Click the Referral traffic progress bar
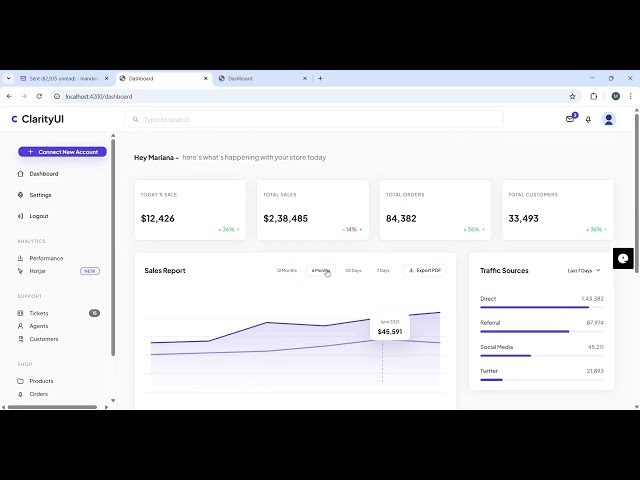This screenshot has height=480, width=640. pos(542,331)
